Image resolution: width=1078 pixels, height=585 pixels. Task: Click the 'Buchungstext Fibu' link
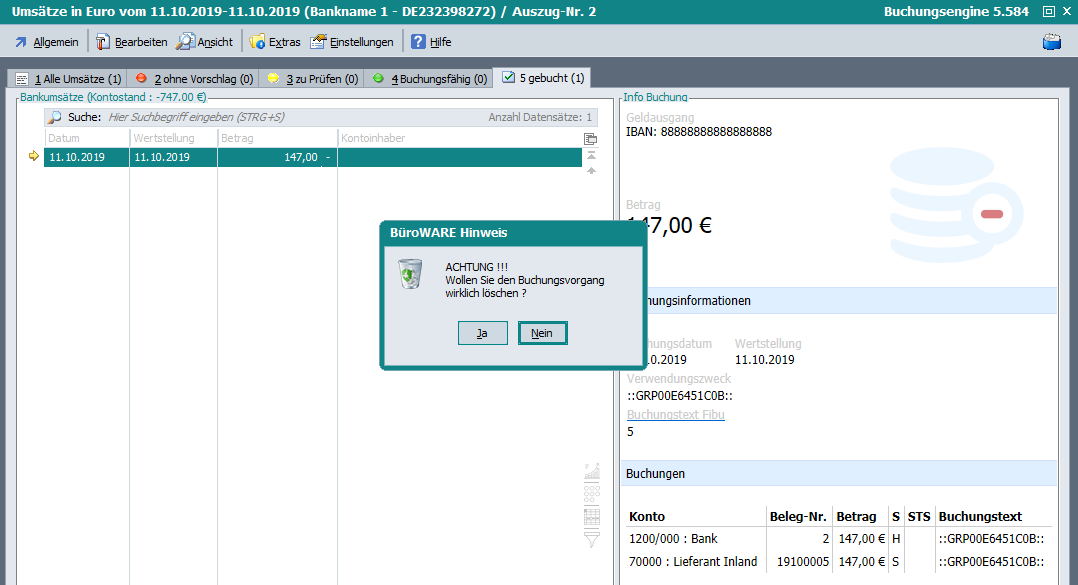tap(675, 415)
